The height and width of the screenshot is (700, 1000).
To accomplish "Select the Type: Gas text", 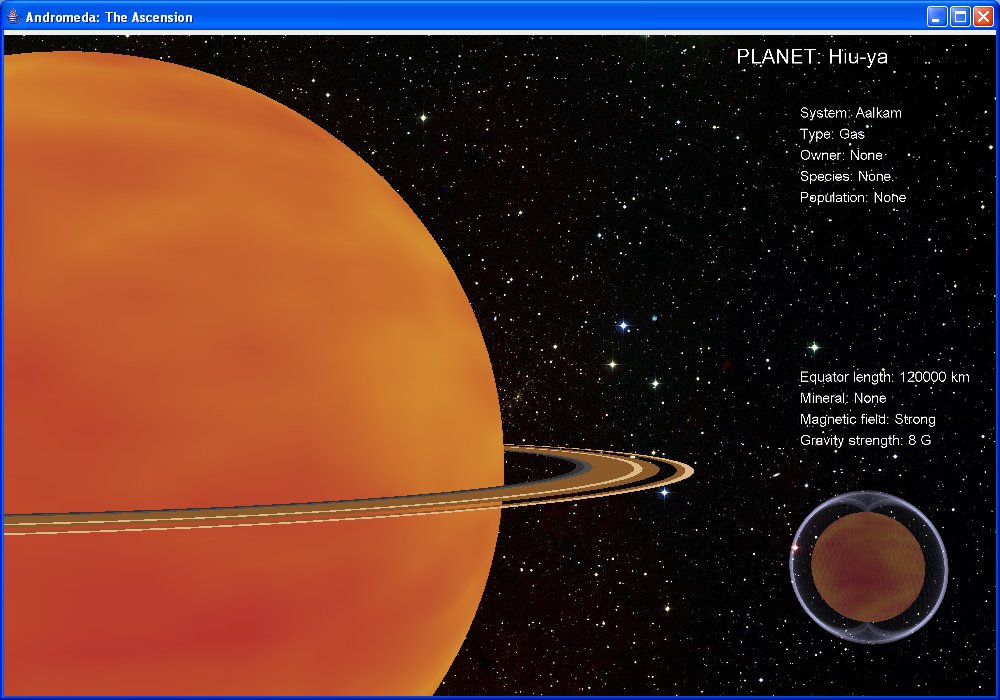I will pyautogui.click(x=832, y=134).
